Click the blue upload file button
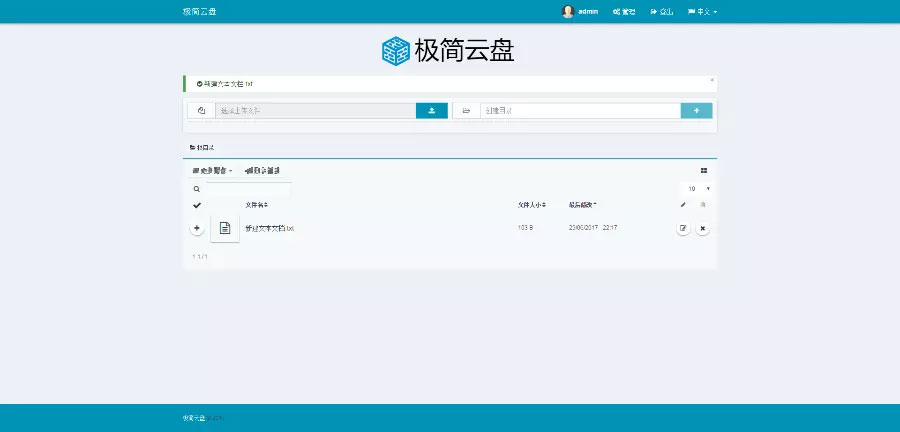Screen dimensions: 900x432 (431, 111)
